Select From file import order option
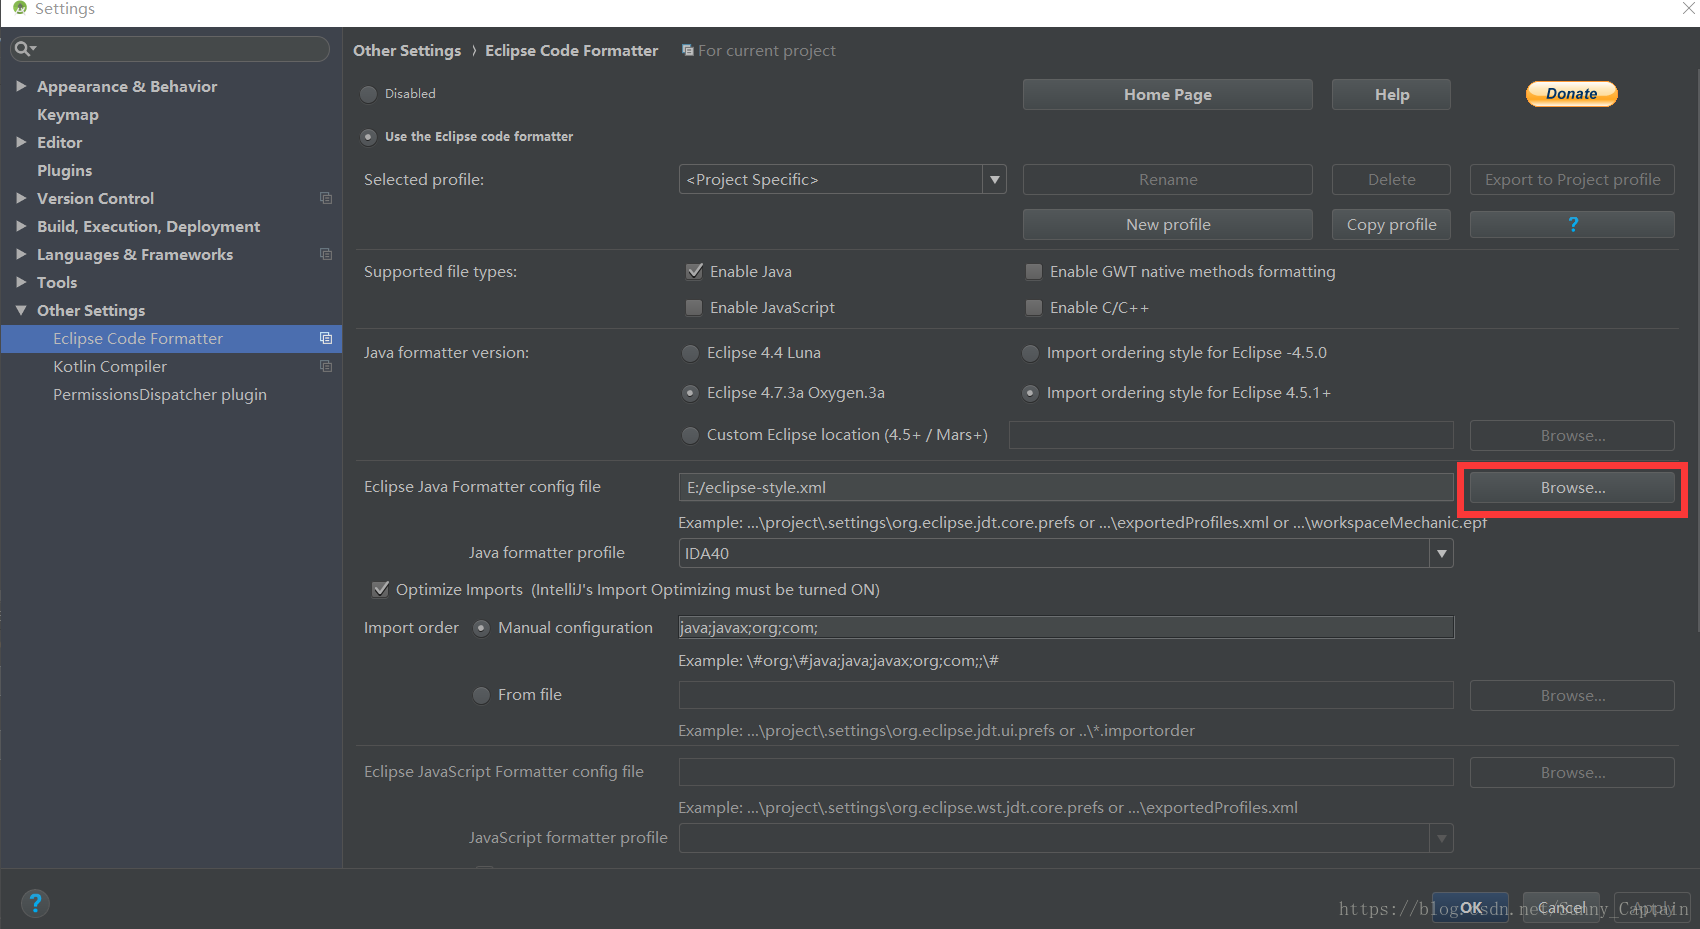The width and height of the screenshot is (1700, 929). point(481,695)
